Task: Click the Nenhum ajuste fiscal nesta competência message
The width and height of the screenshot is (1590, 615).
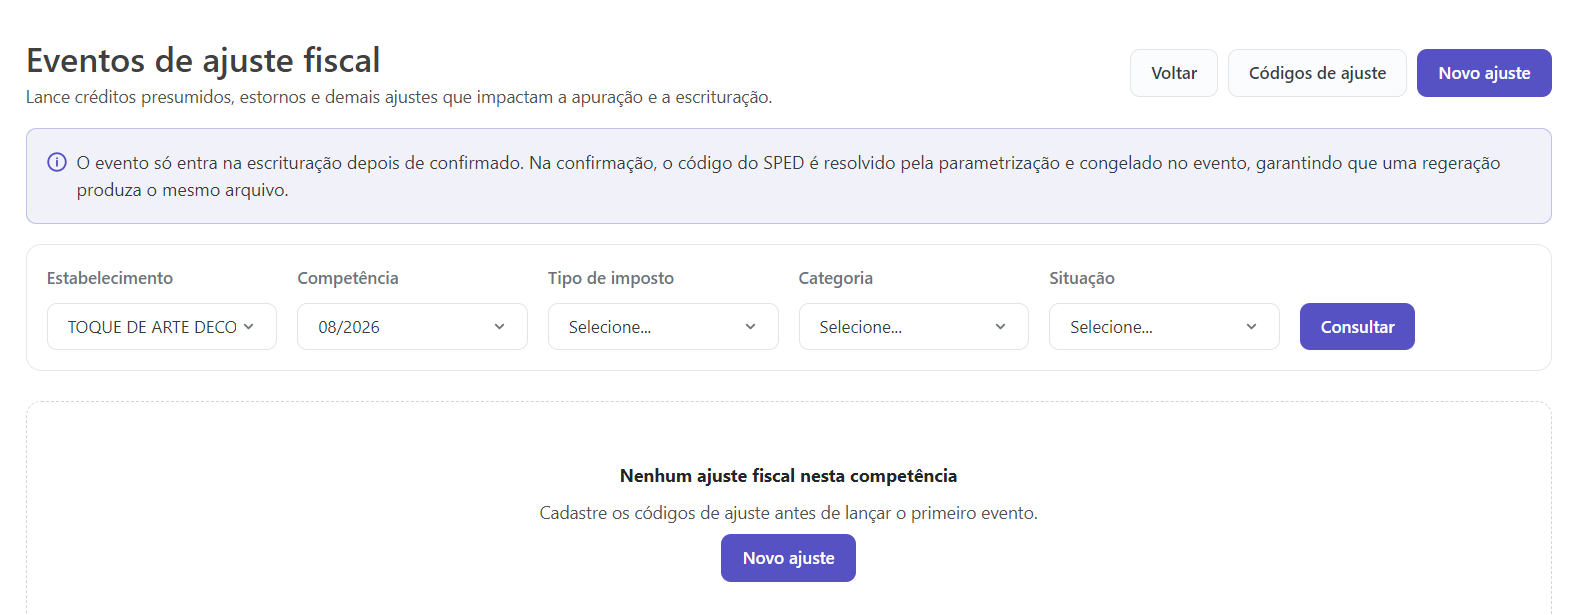Action: point(788,476)
